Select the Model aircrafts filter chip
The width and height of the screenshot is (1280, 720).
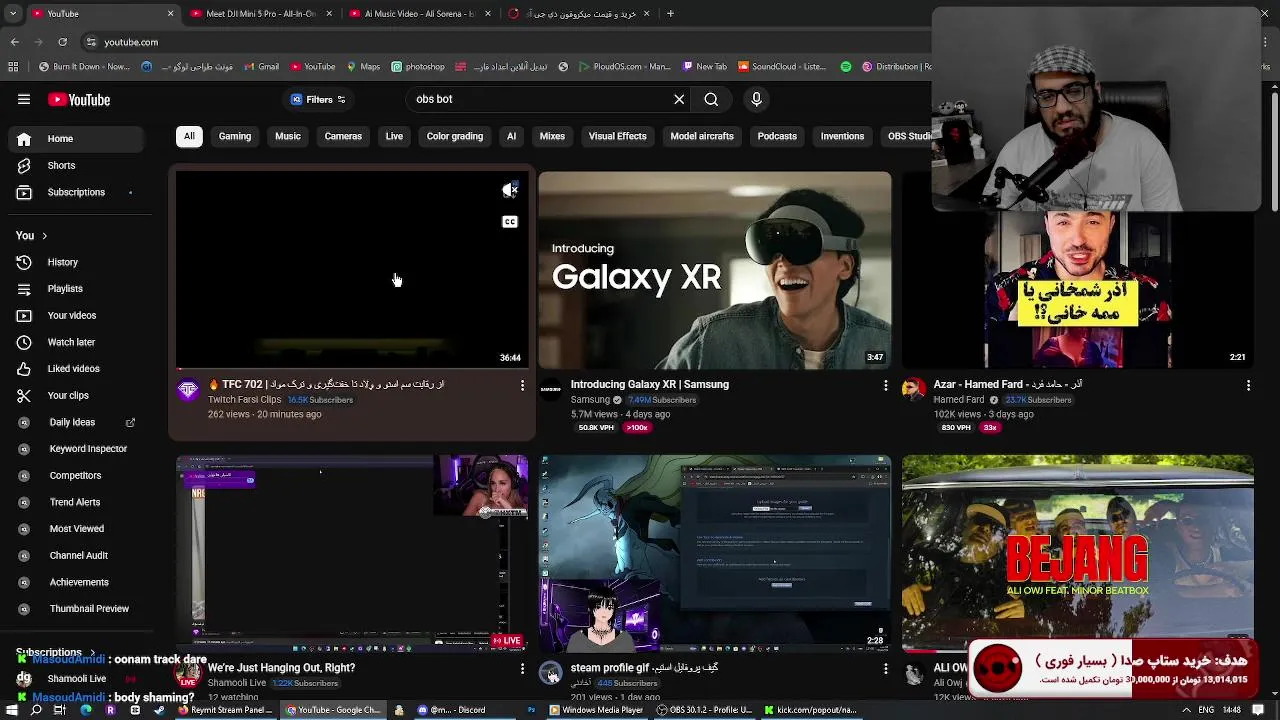click(x=702, y=136)
